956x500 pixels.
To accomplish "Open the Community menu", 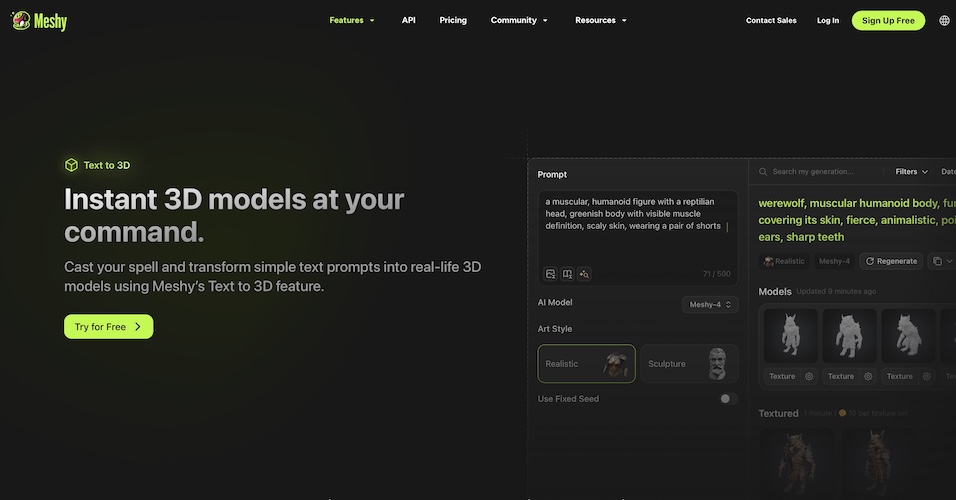I will (519, 20).
